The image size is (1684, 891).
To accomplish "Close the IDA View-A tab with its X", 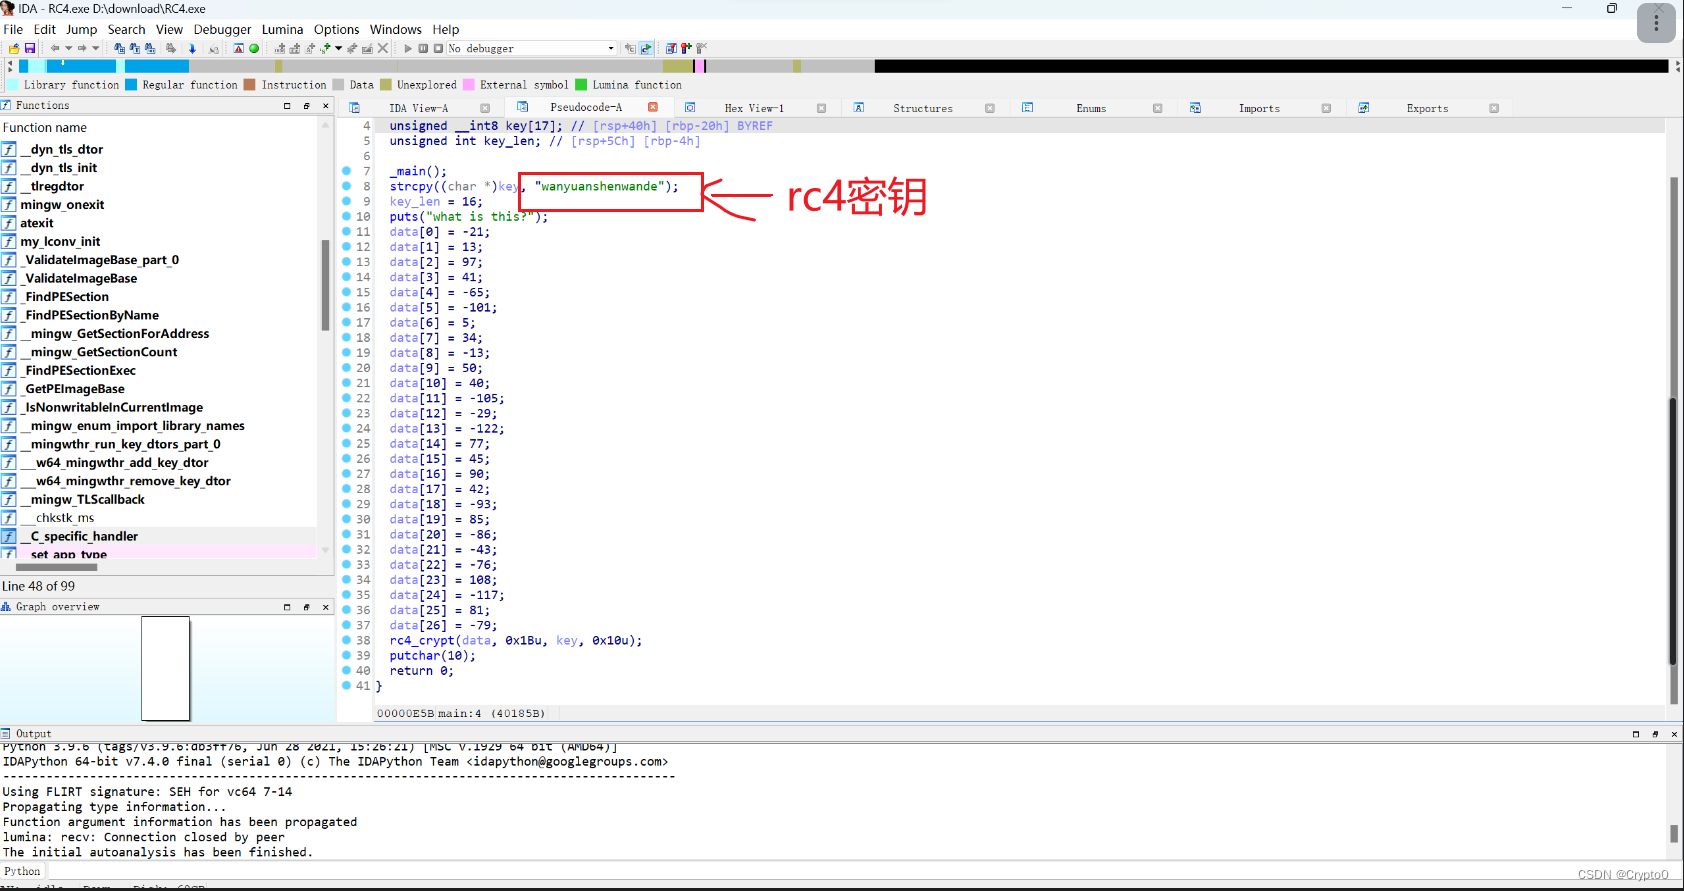I will pyautogui.click(x=485, y=108).
